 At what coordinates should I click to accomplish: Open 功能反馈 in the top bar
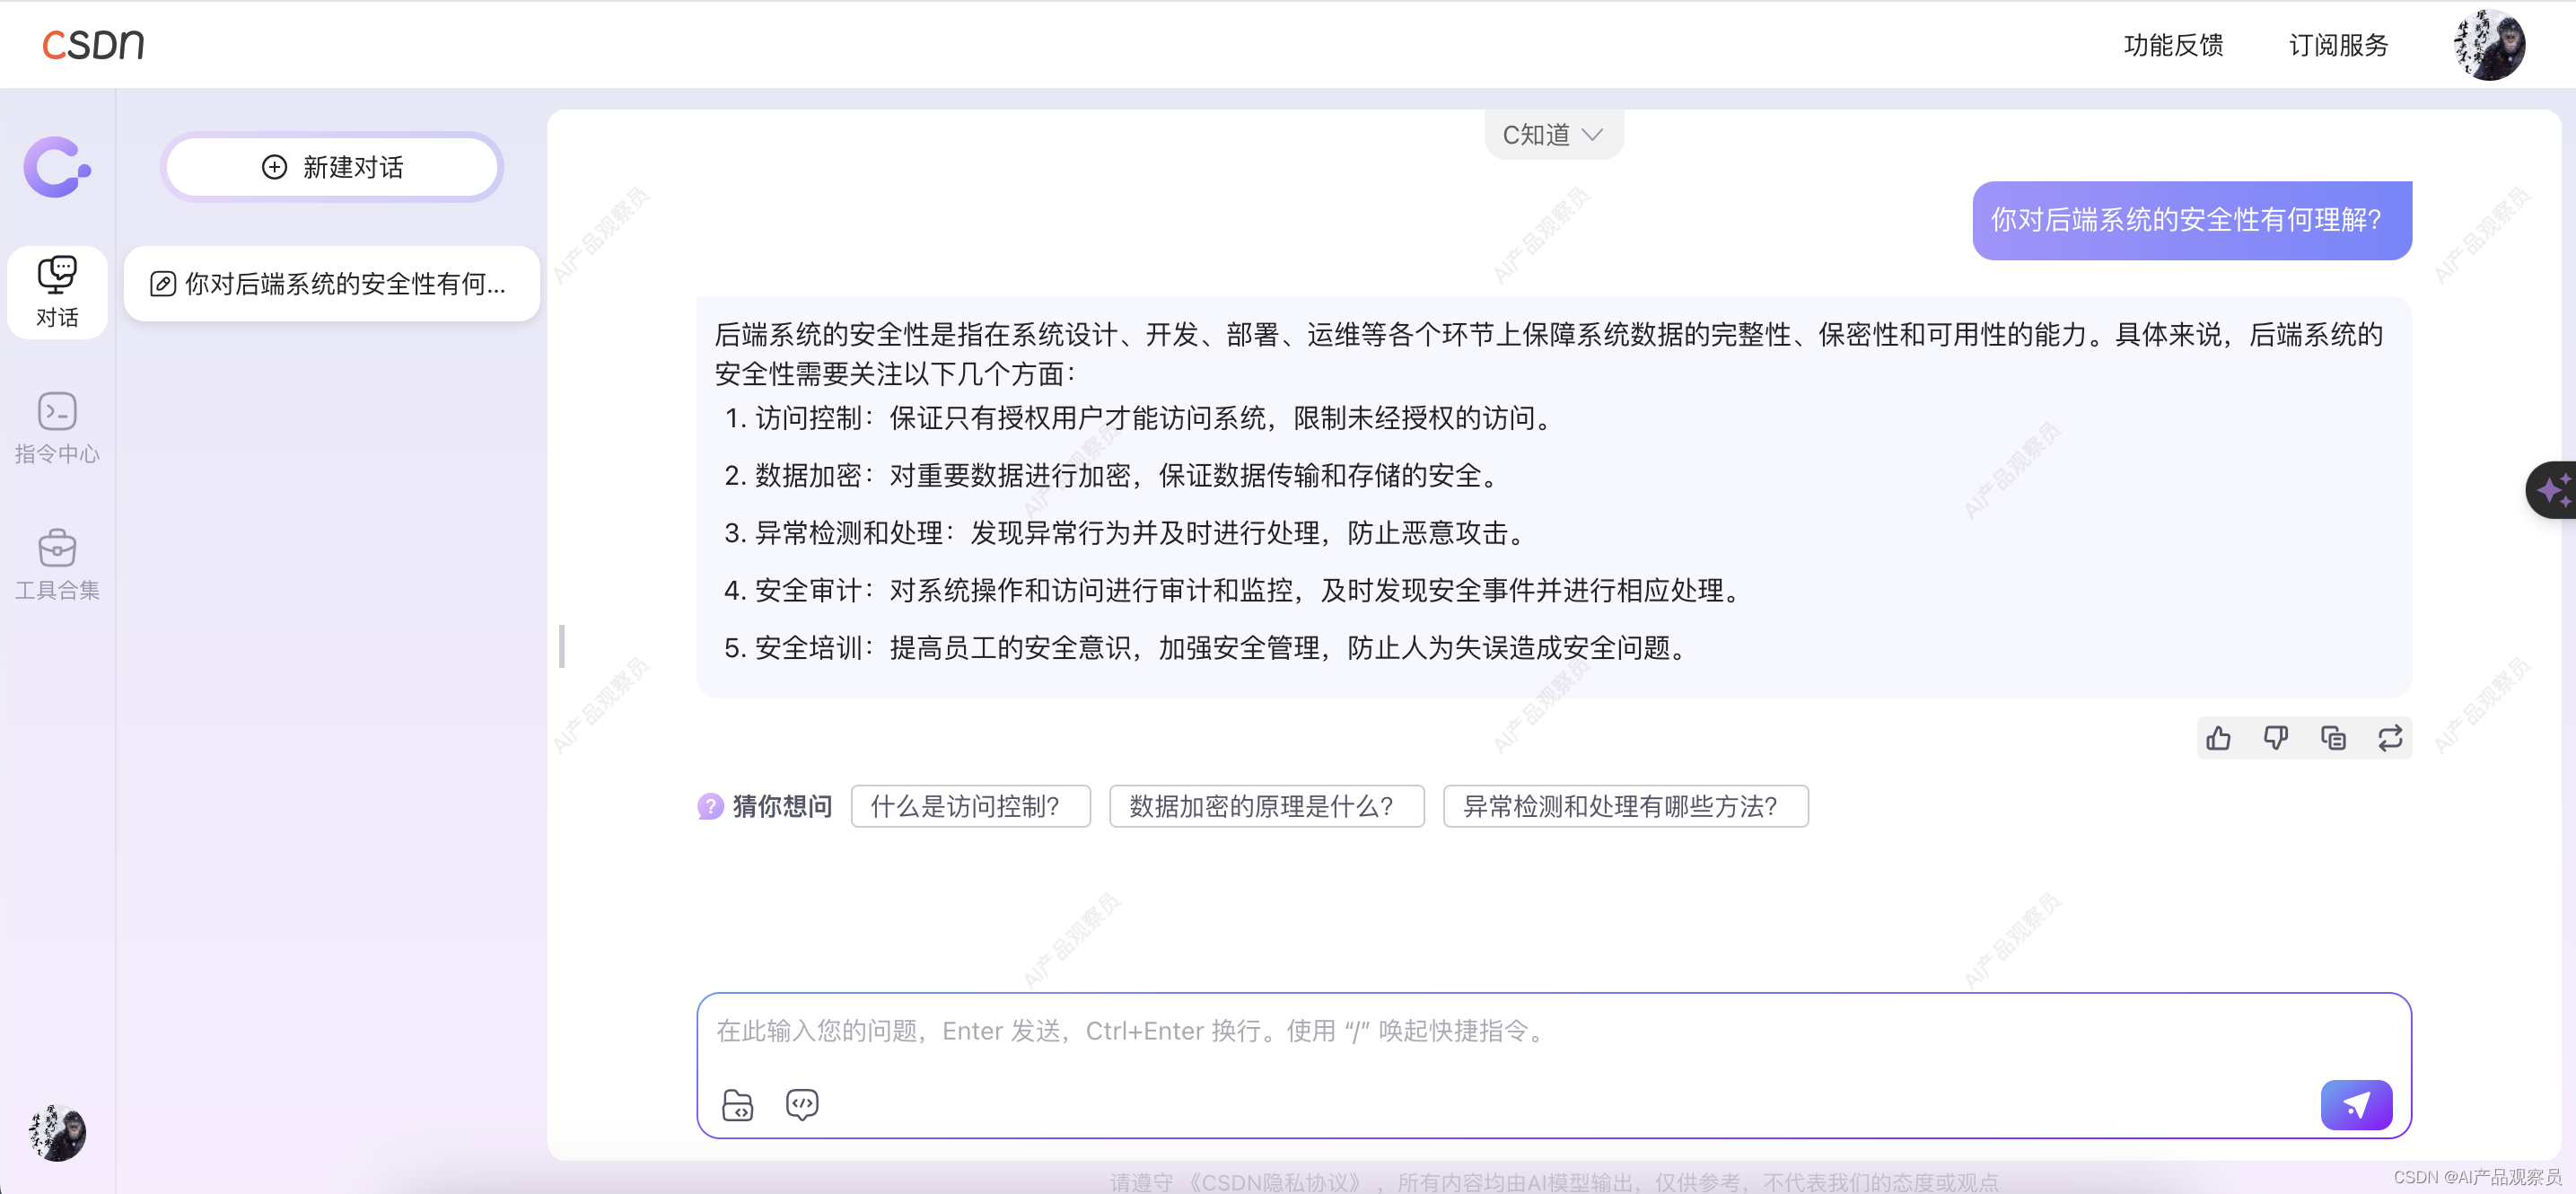coord(2173,45)
